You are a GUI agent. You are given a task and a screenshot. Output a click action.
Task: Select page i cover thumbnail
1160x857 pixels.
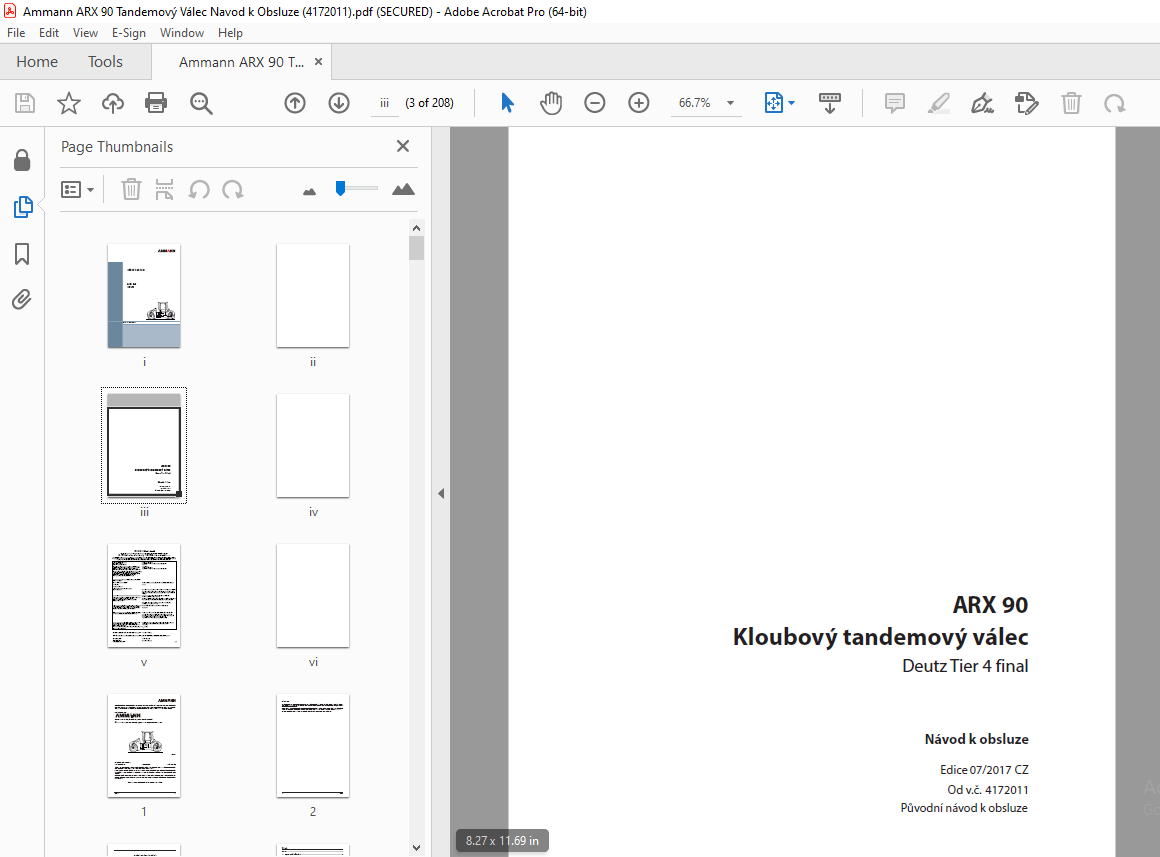coord(144,296)
